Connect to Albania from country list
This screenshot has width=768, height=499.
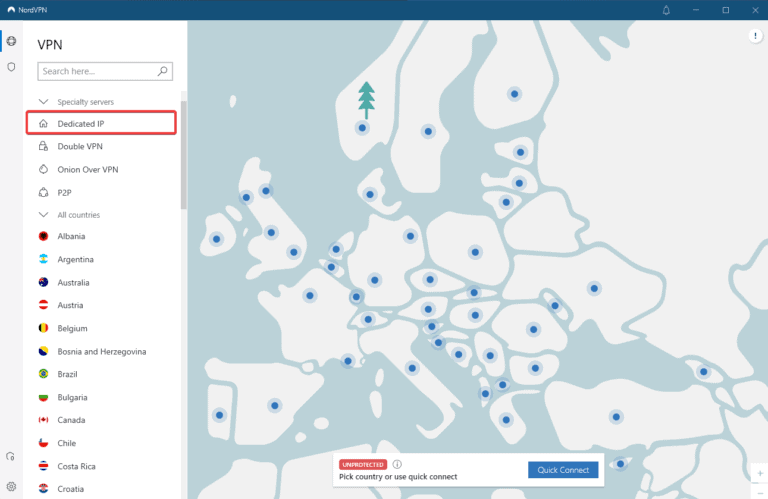pyautogui.click(x=71, y=237)
